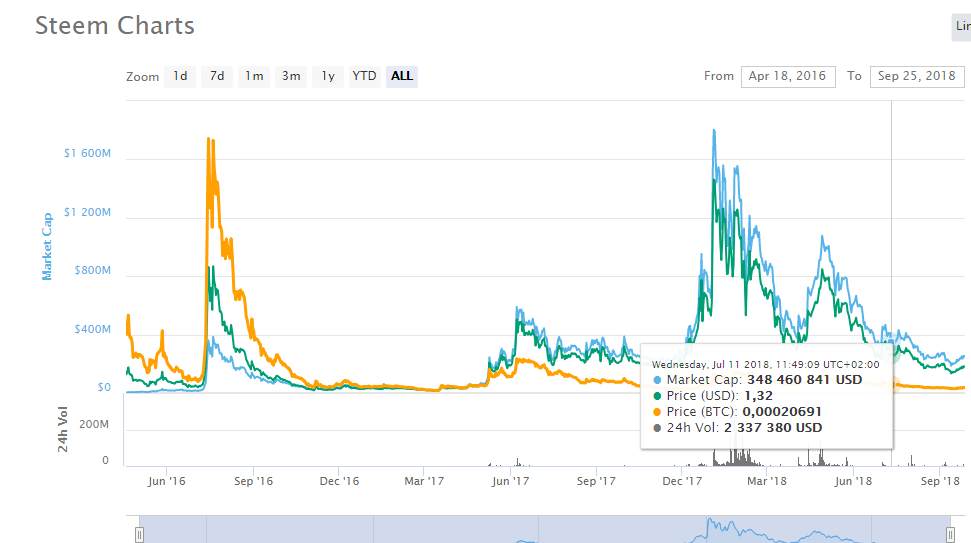Select the YTD zoom range
The image size is (971, 543).
pyautogui.click(x=365, y=76)
